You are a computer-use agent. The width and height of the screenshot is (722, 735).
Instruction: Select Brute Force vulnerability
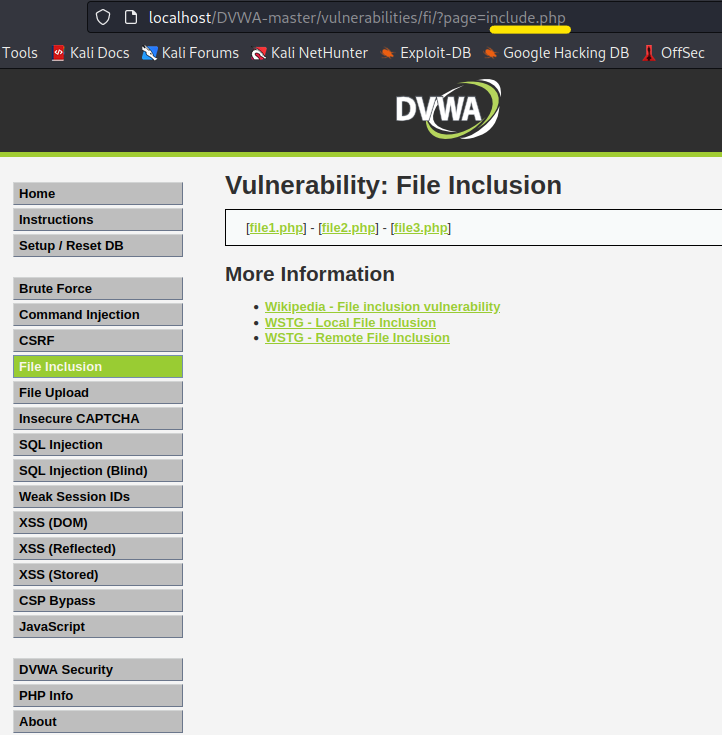pos(98,288)
